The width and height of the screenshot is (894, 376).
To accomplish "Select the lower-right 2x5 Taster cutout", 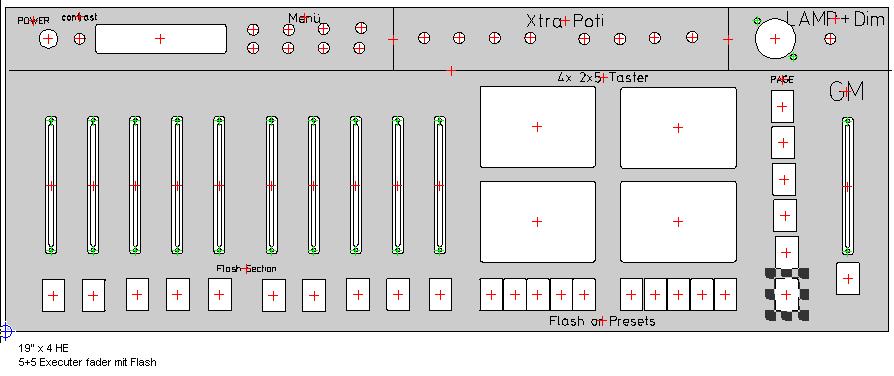I will coord(678,222).
